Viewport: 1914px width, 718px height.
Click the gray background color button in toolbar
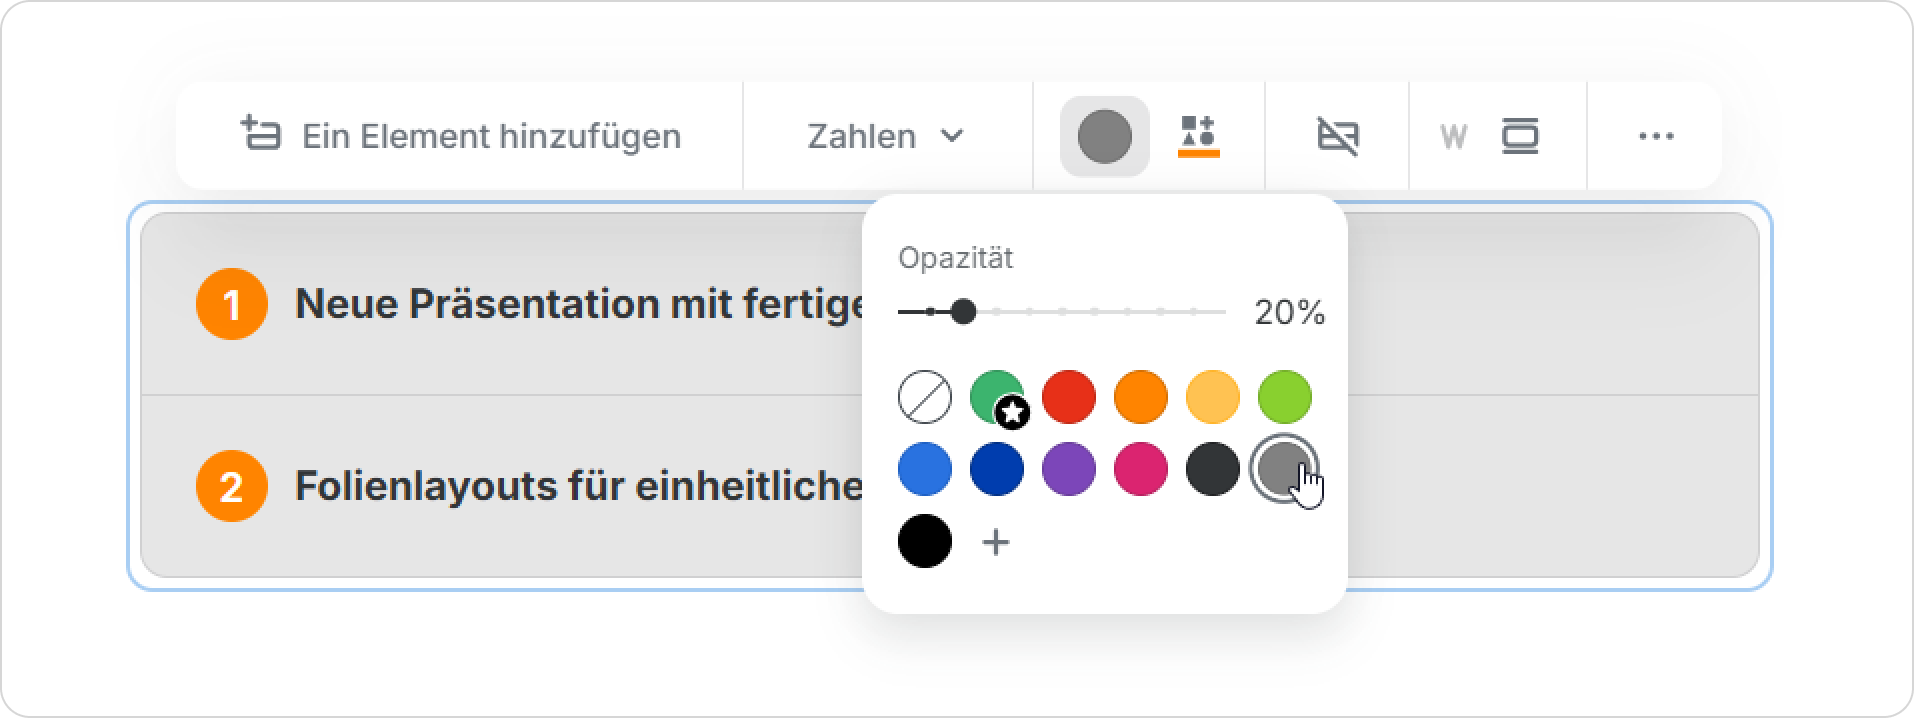(x=1104, y=136)
